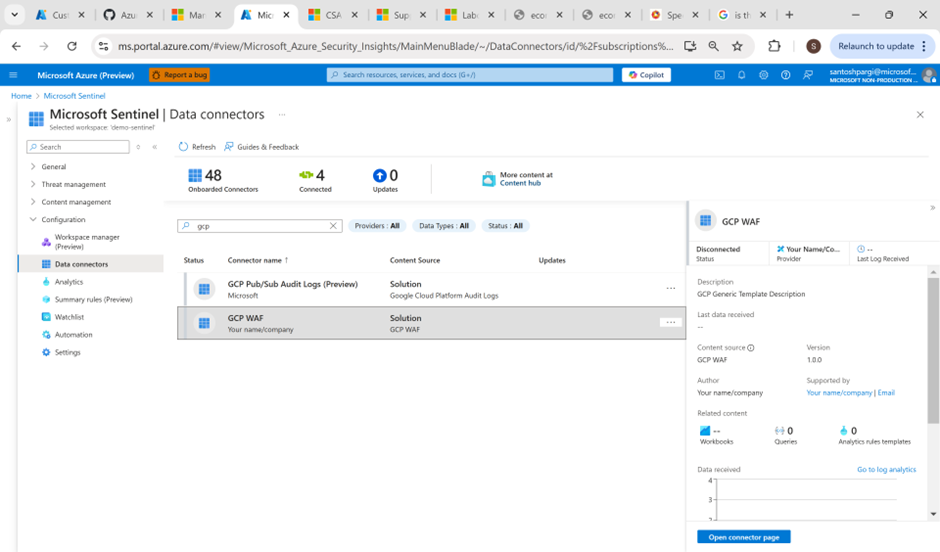The width and height of the screenshot is (940, 552).
Task: Select Data connectors in sidebar
Action: (x=91, y=264)
